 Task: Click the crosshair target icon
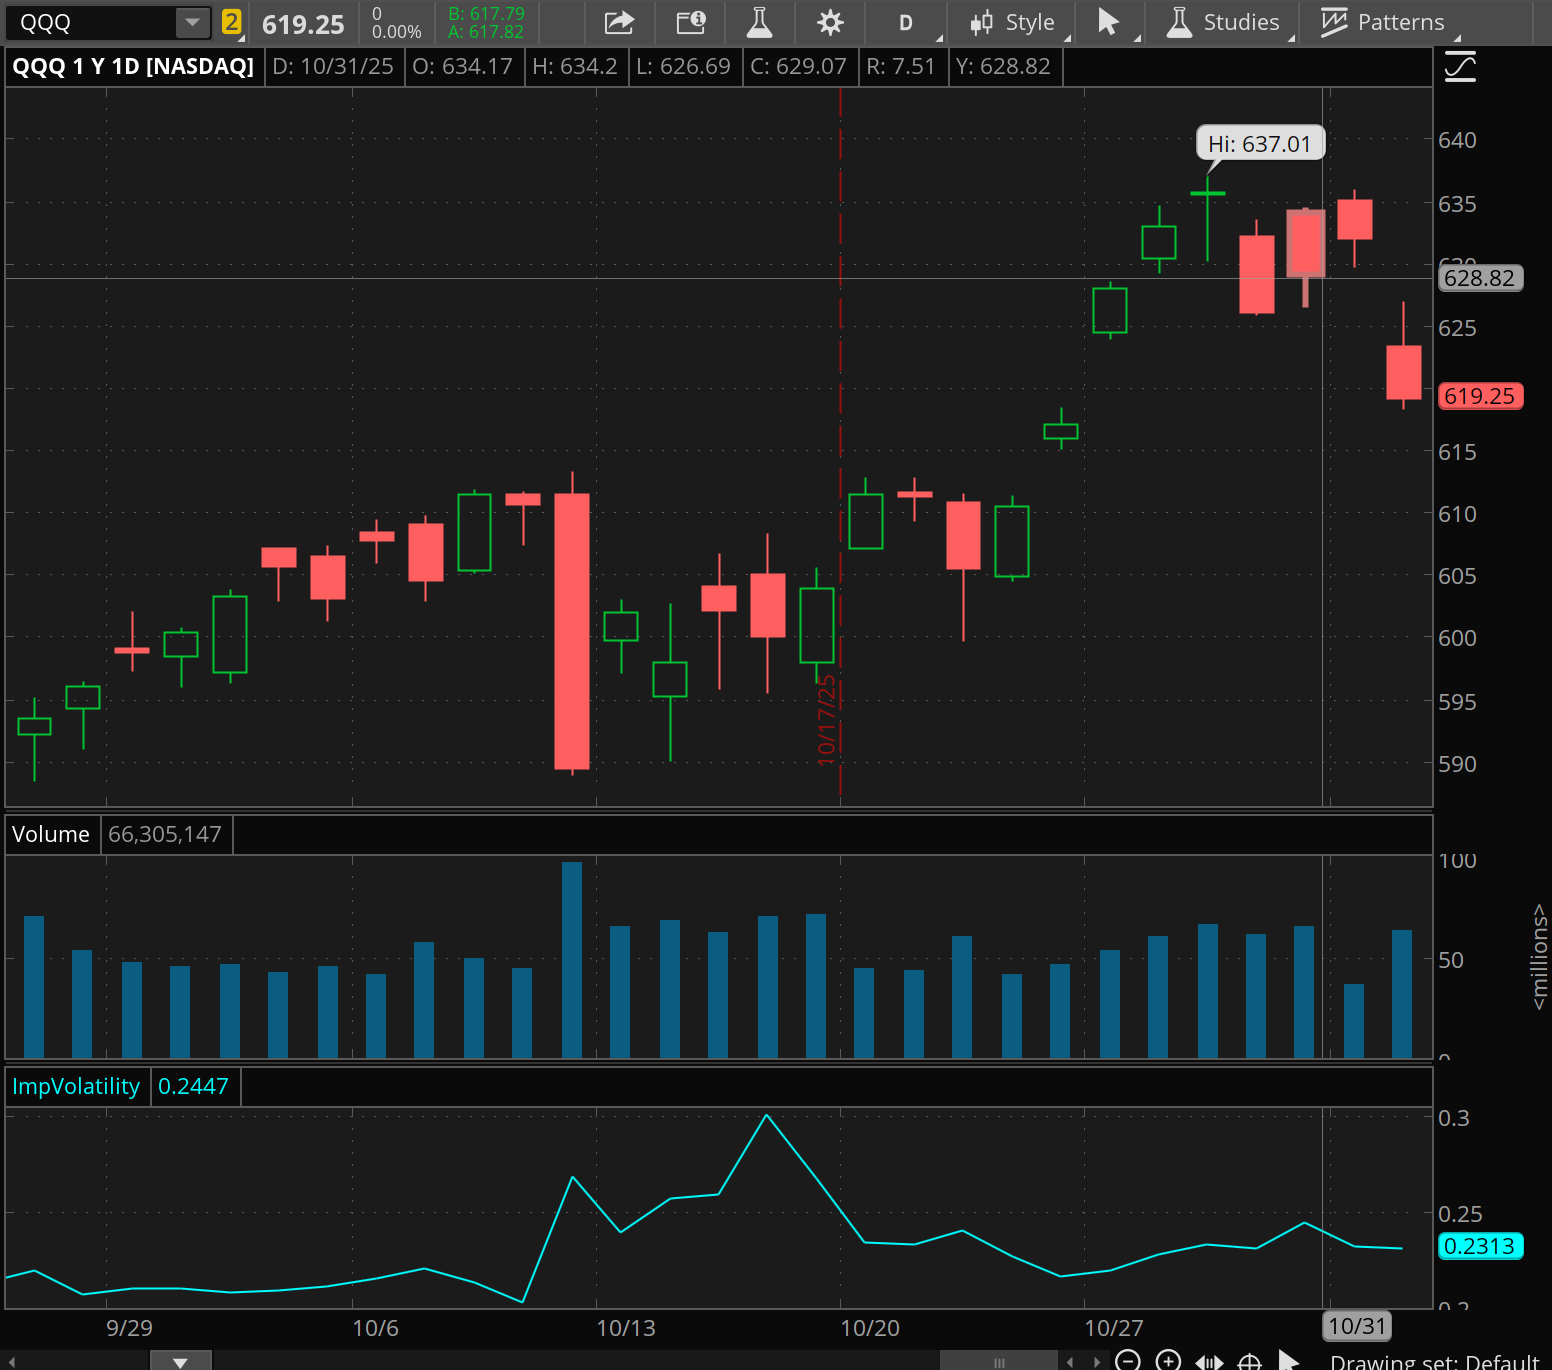pyautogui.click(x=1249, y=1361)
